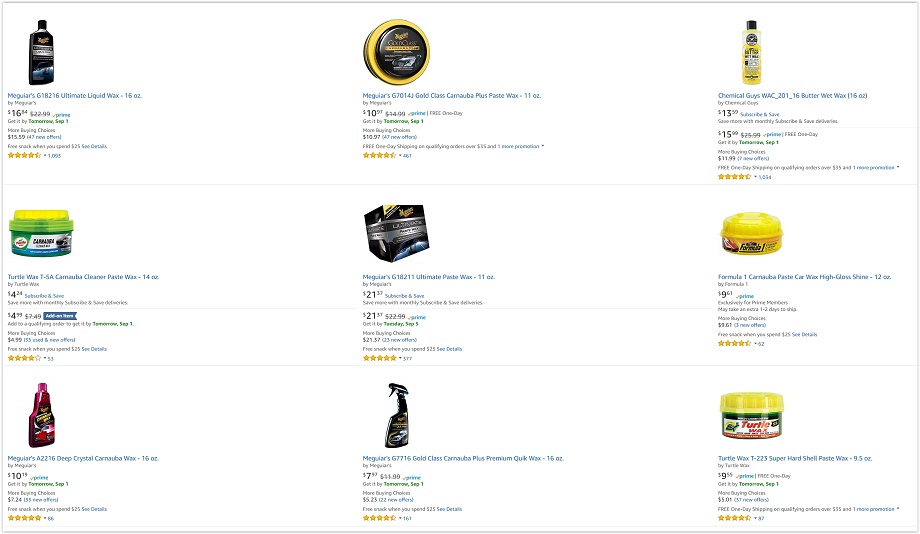Viewport: 920px width, 534px height.
Task: Click the star rating under Meguiar's G18211 Ultimate Paste Wax
Action: [x=379, y=358]
